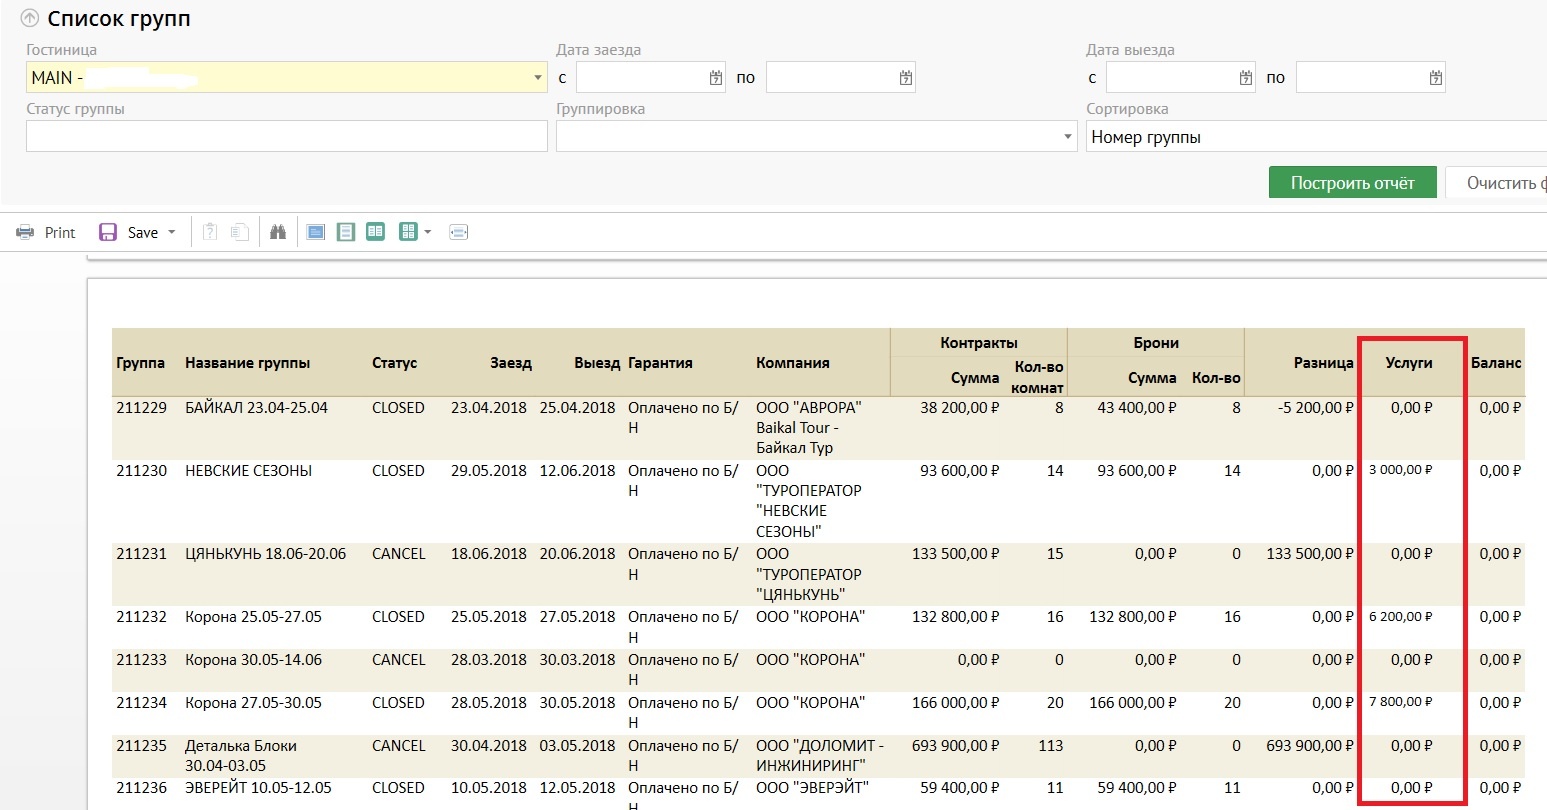Screen dimensions: 1547x810
Task: Collapse the Список групп panel arrow
Action: click(x=31, y=19)
